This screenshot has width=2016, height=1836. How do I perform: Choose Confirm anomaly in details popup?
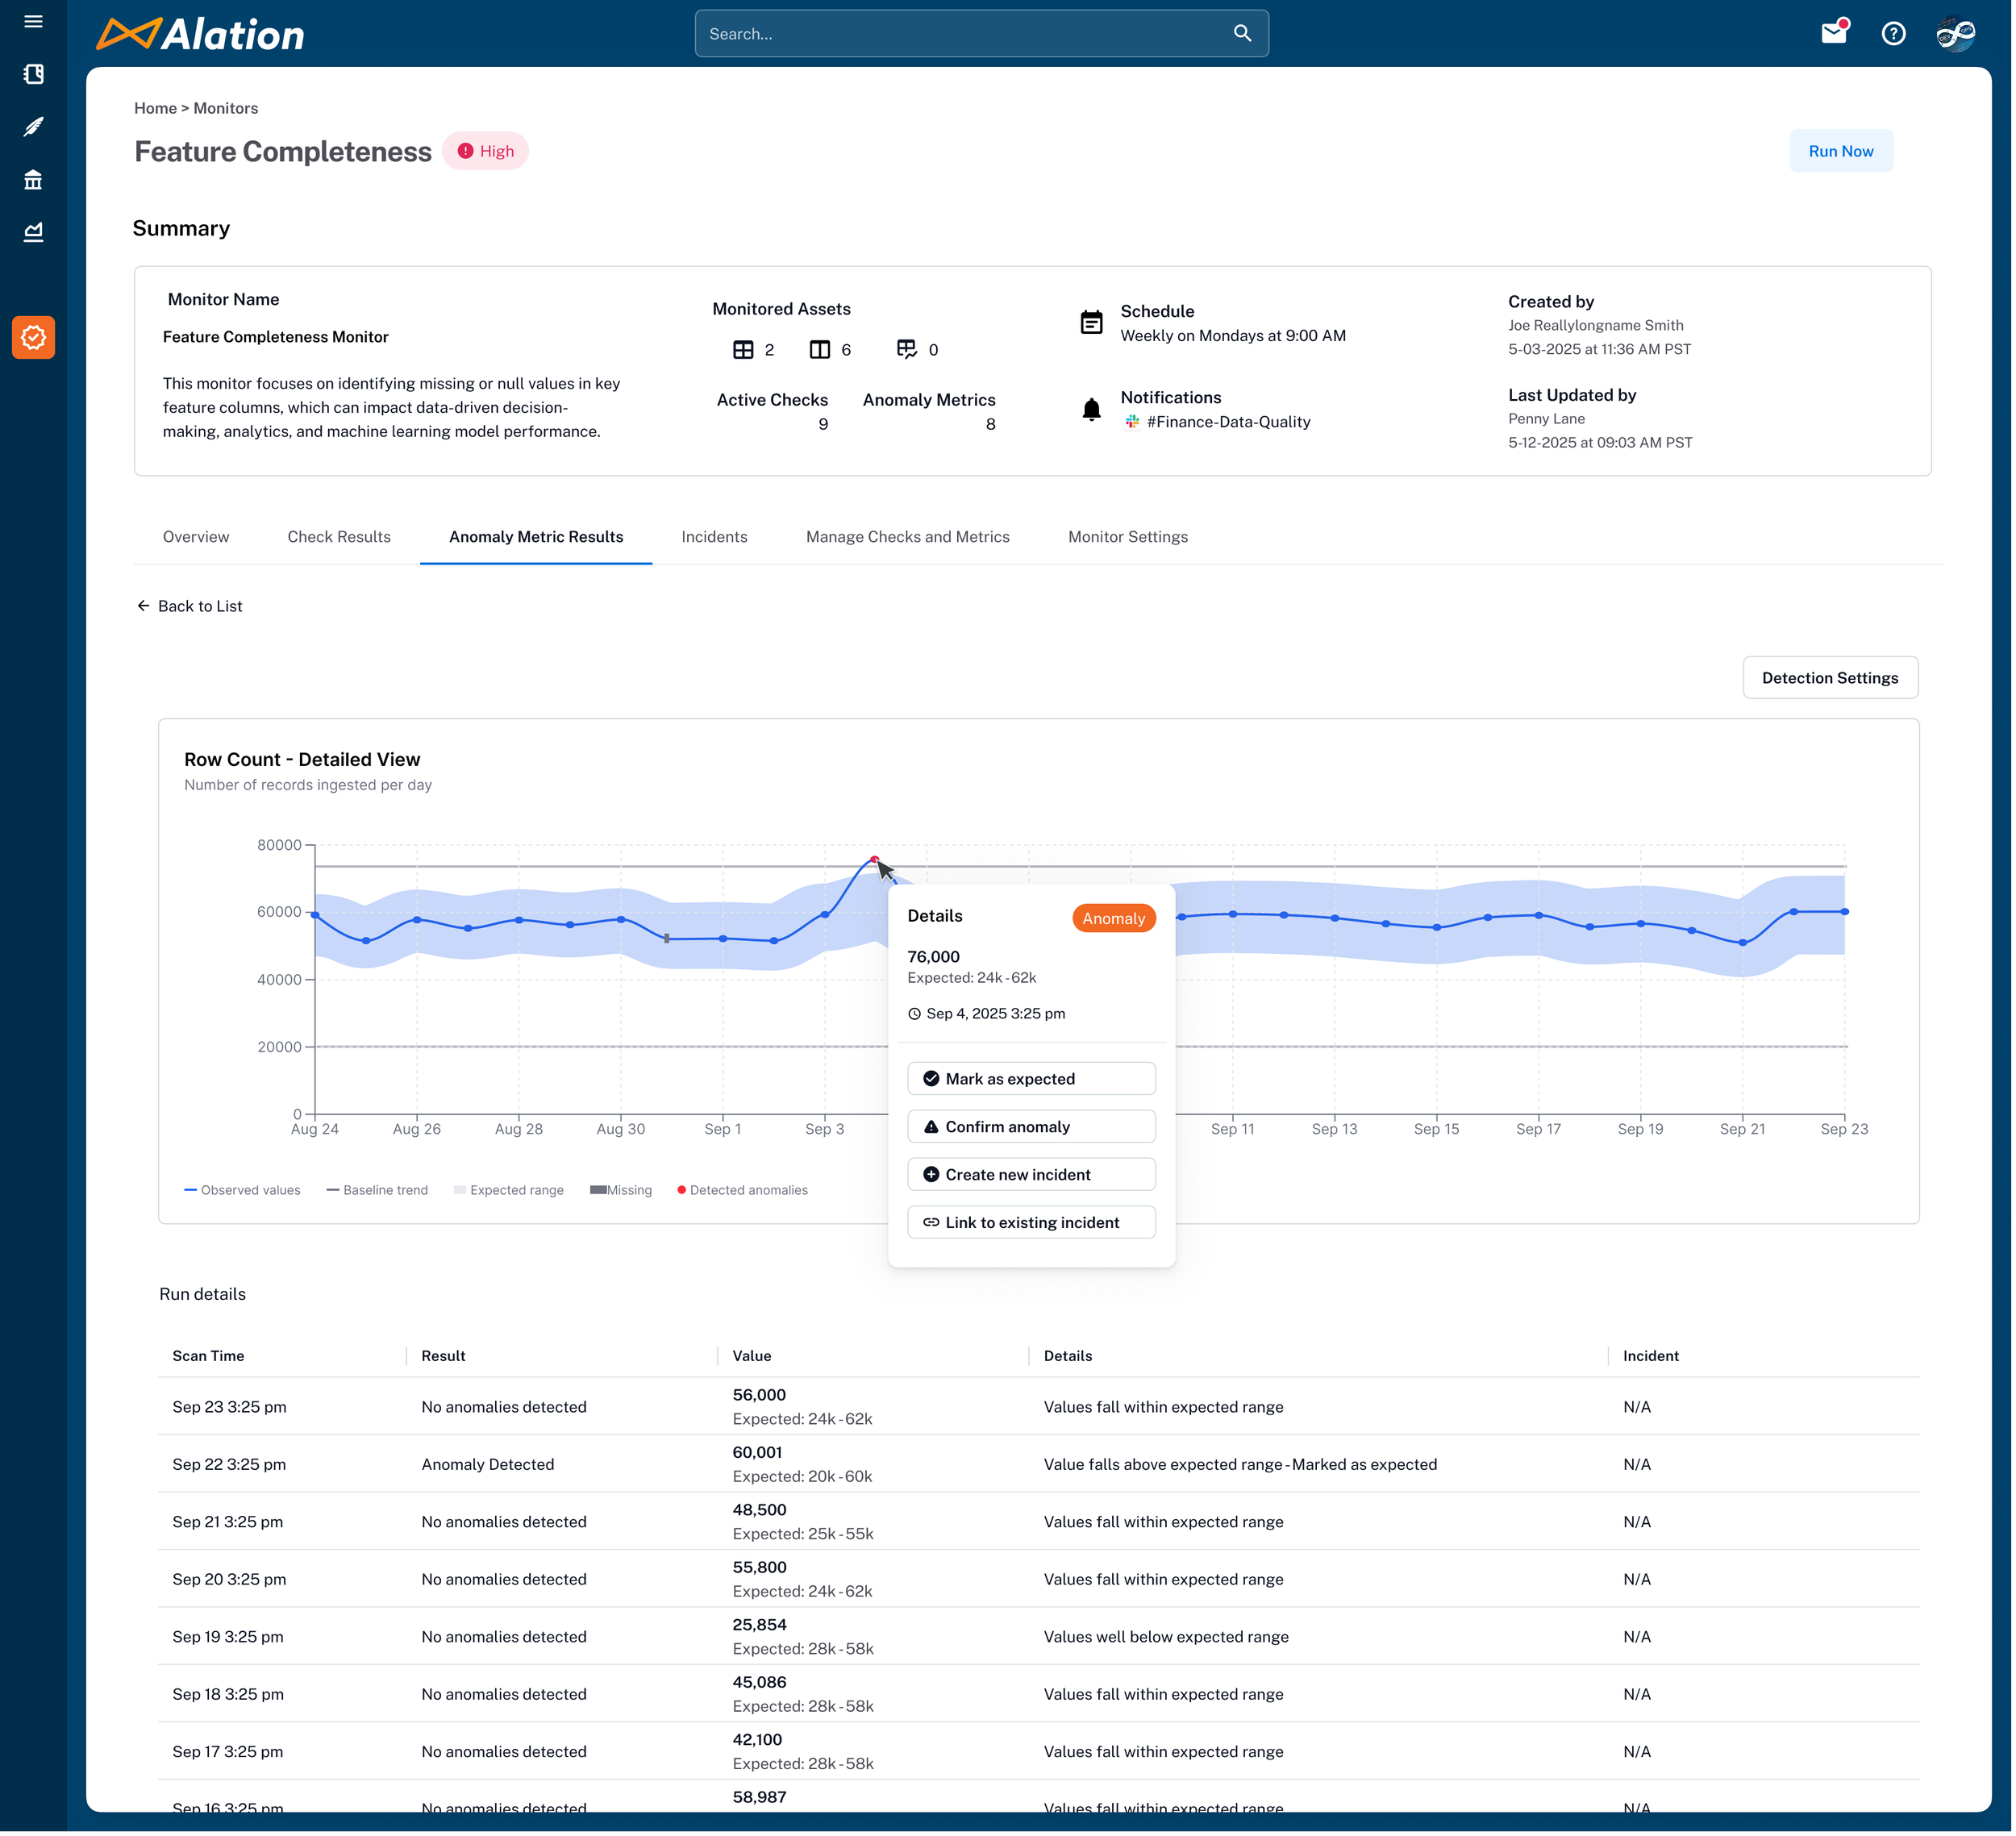point(1031,1127)
